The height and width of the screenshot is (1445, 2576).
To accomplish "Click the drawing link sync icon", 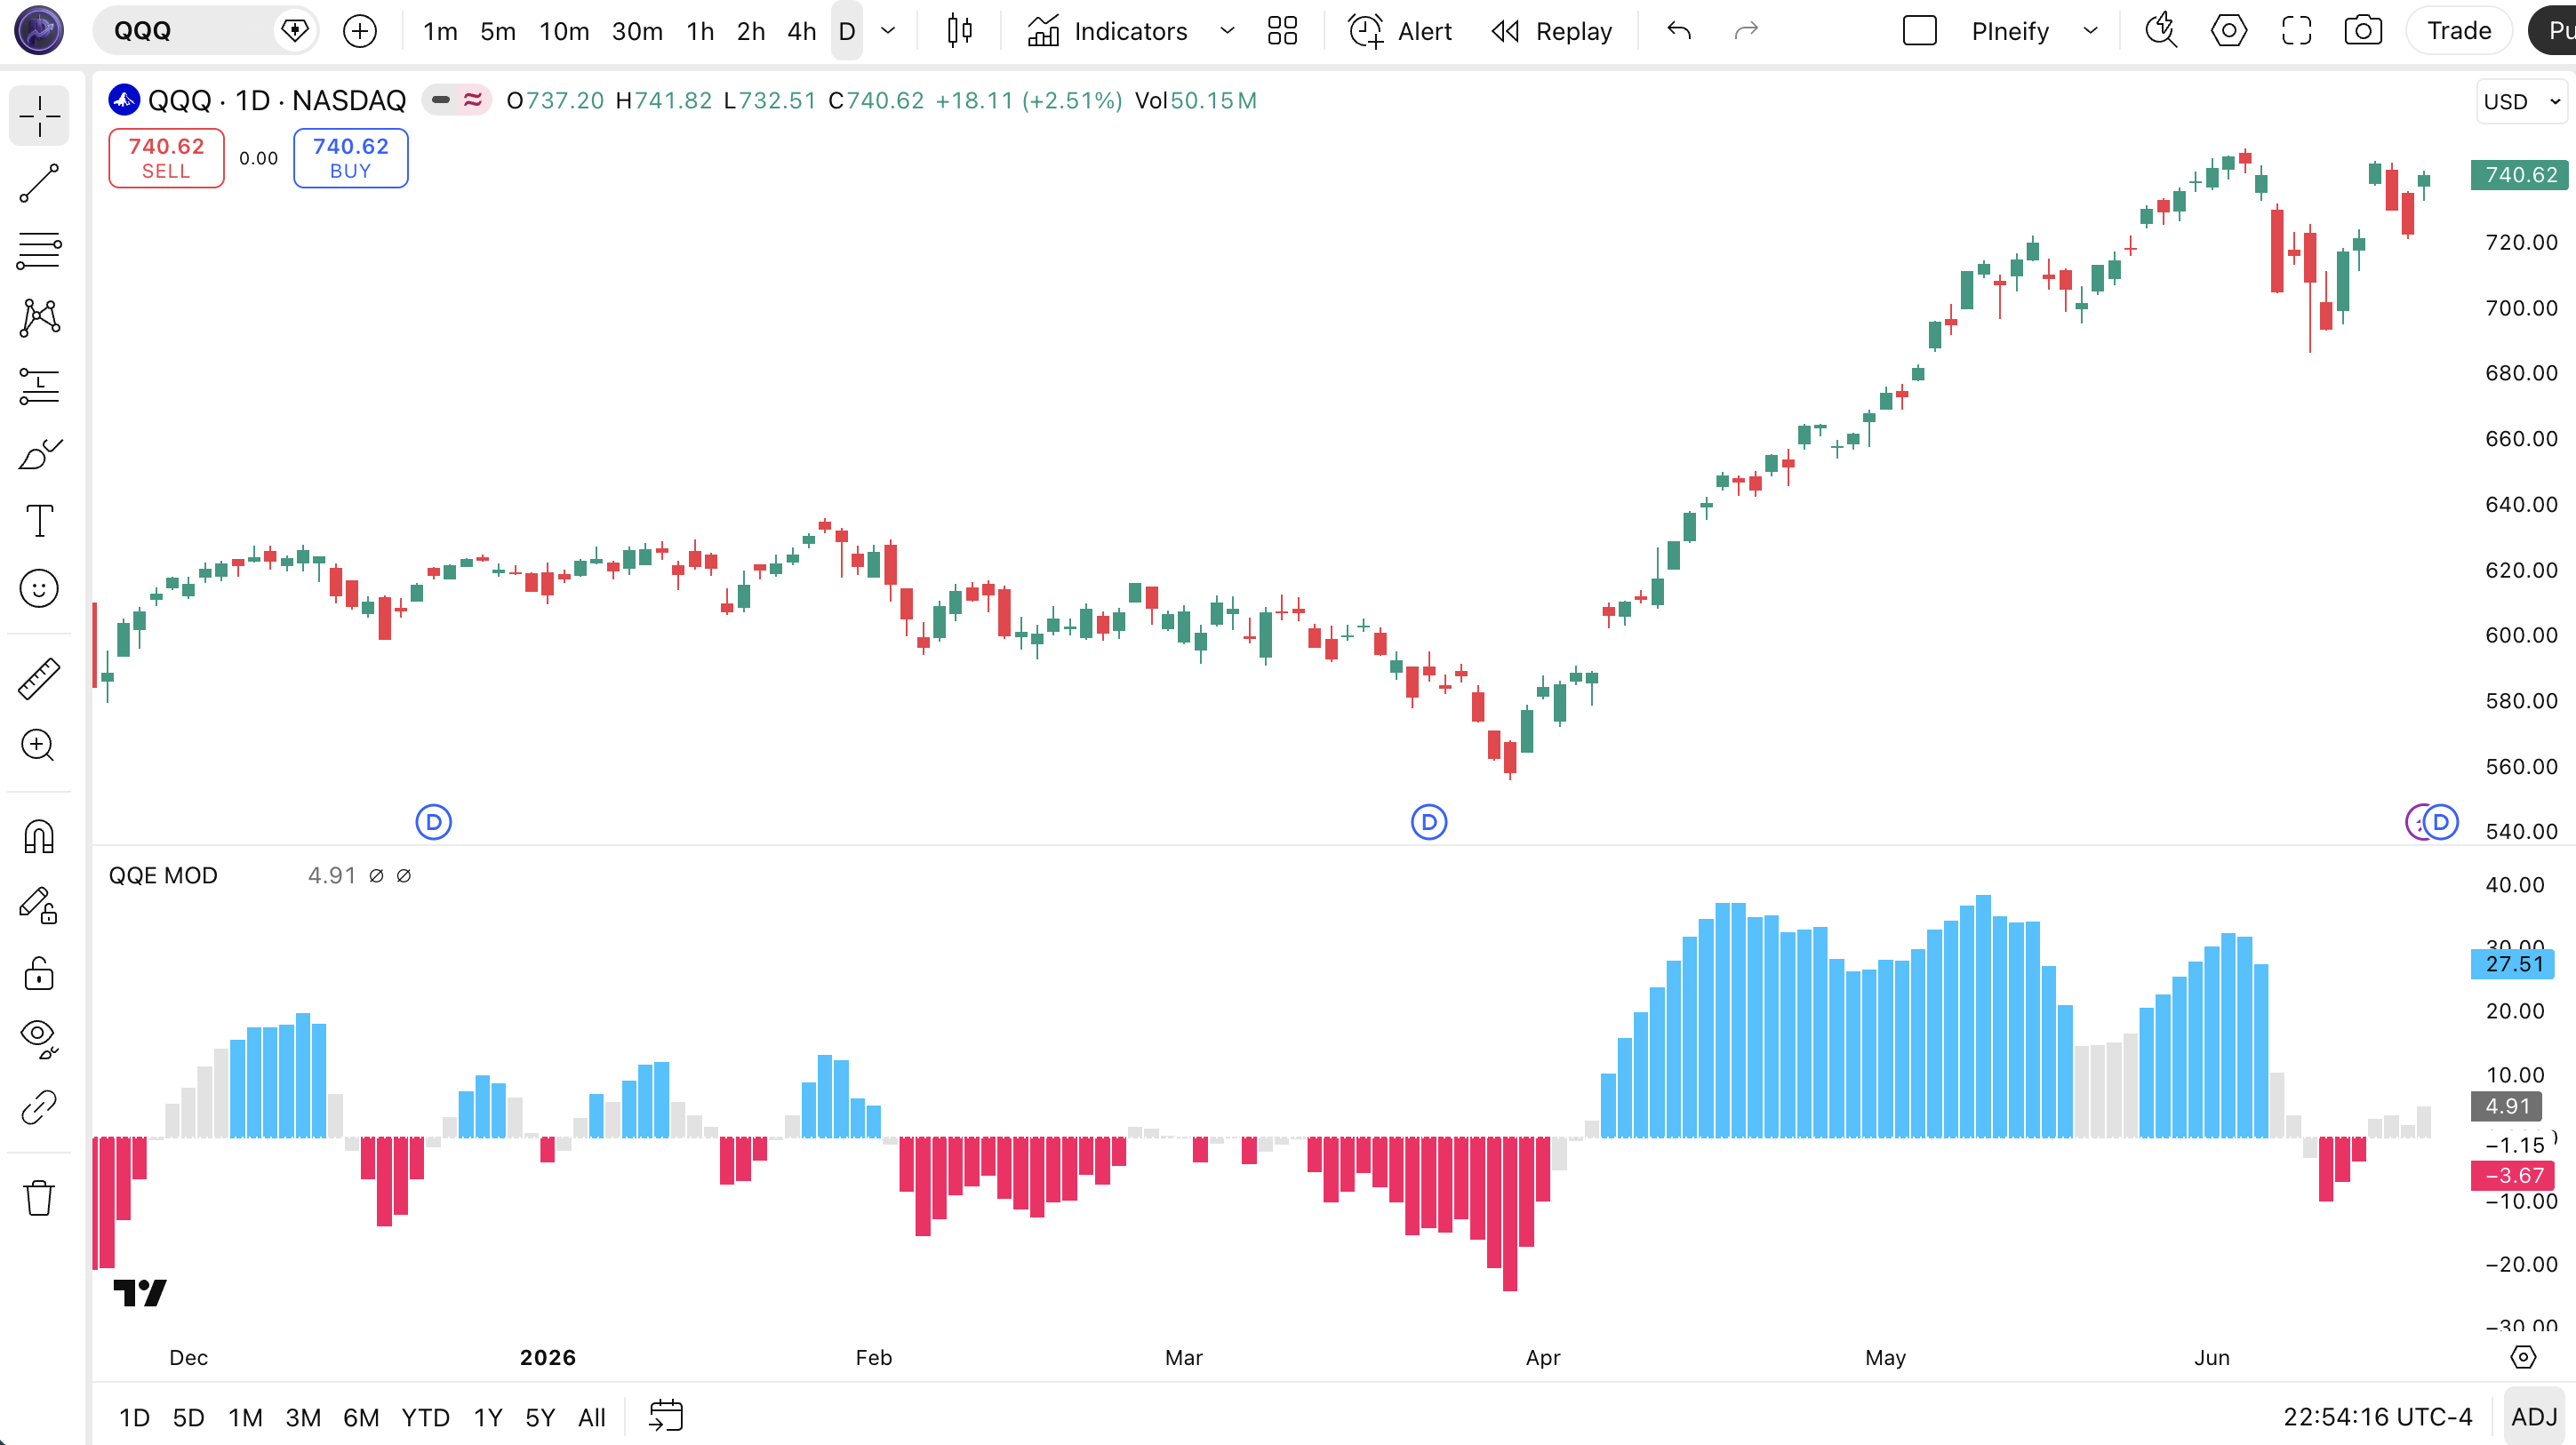I will point(39,1108).
